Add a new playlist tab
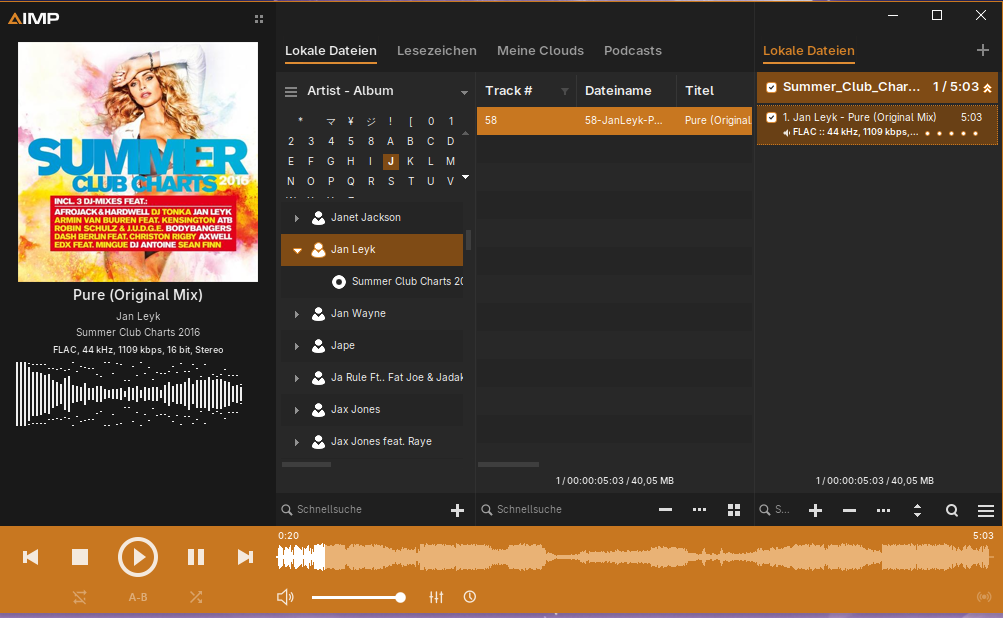 pyautogui.click(x=983, y=50)
